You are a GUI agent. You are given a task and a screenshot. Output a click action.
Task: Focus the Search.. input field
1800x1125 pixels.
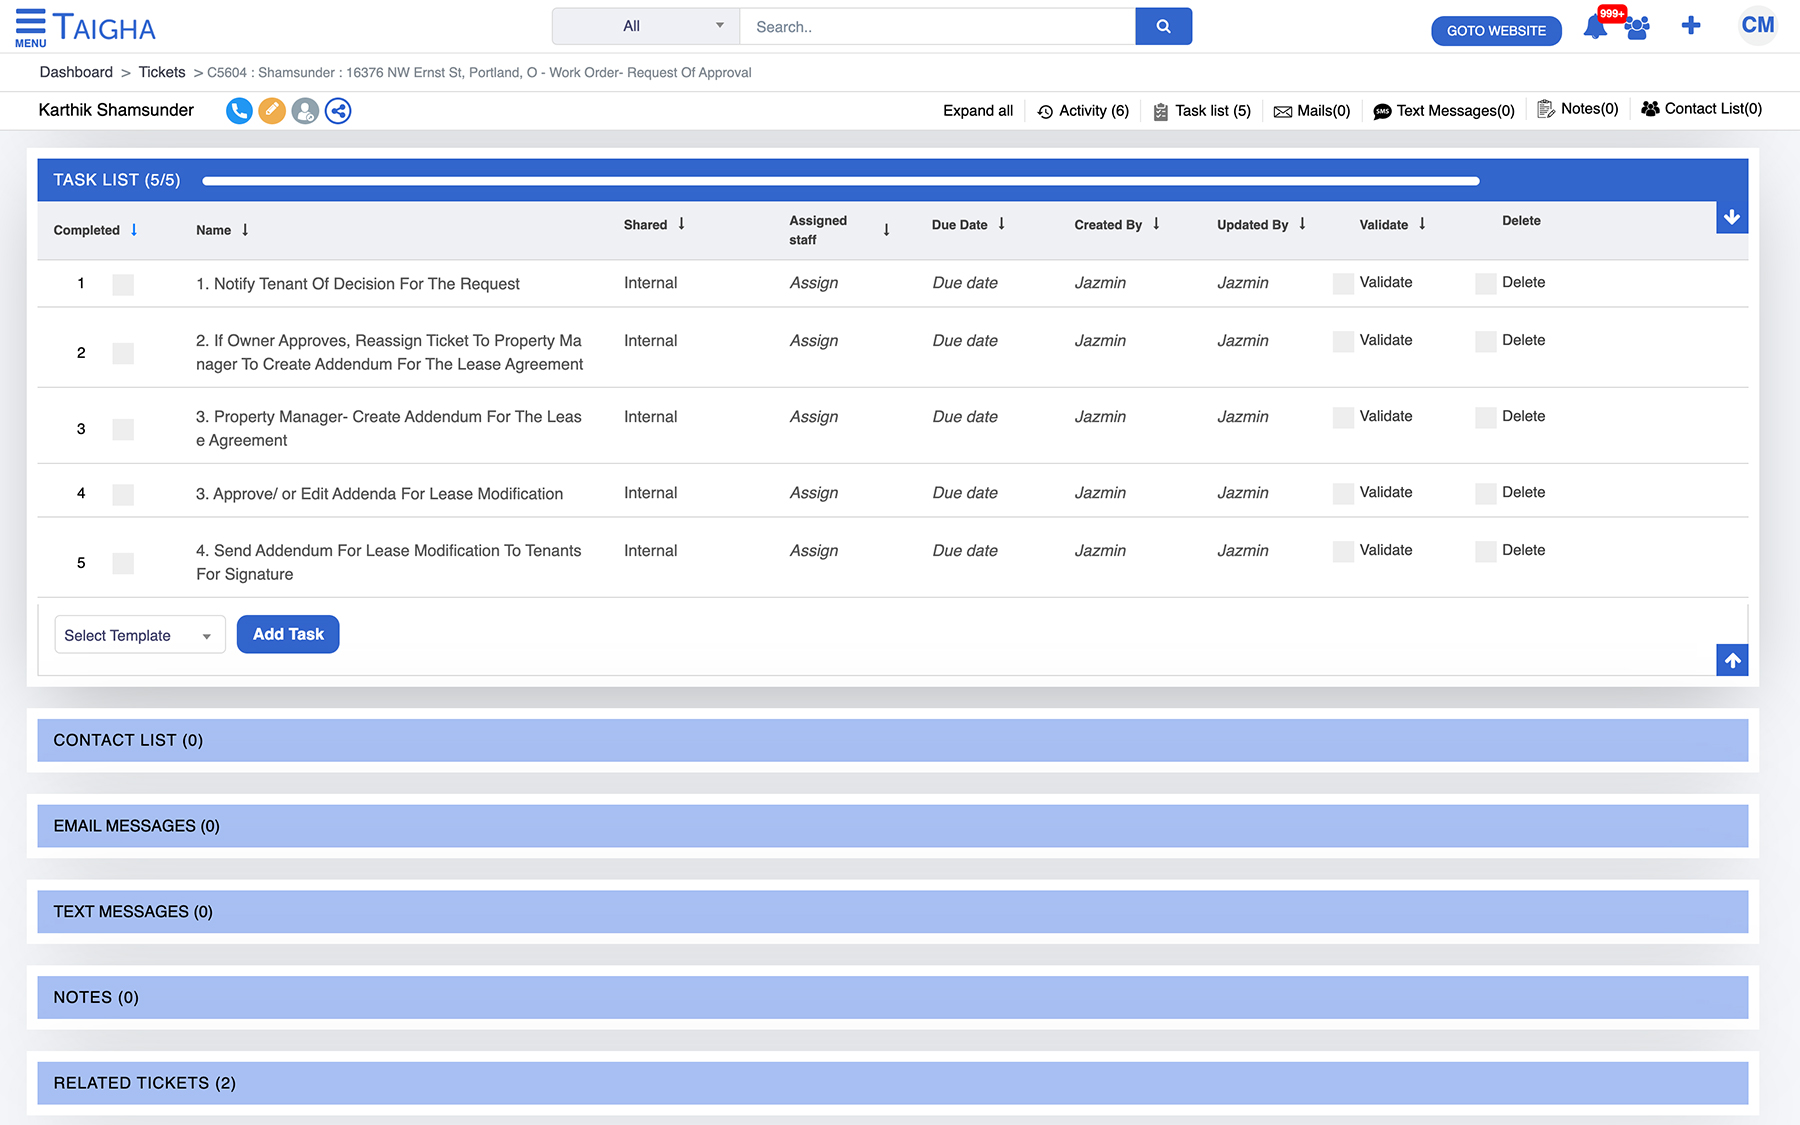click(937, 26)
